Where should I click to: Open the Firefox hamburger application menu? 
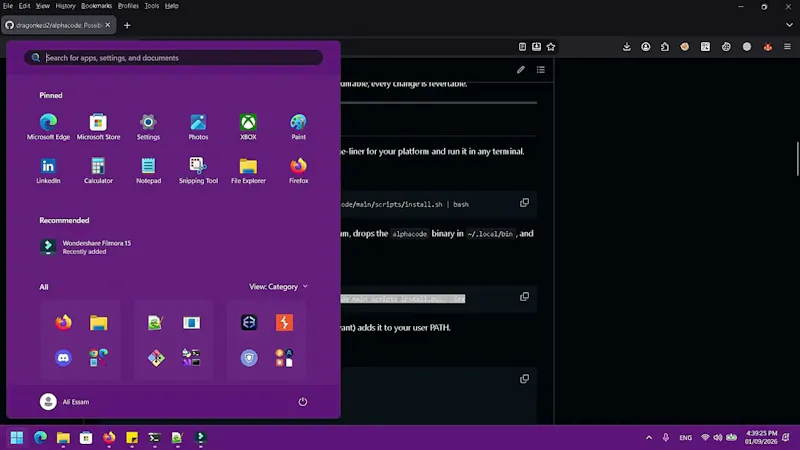[x=787, y=47]
